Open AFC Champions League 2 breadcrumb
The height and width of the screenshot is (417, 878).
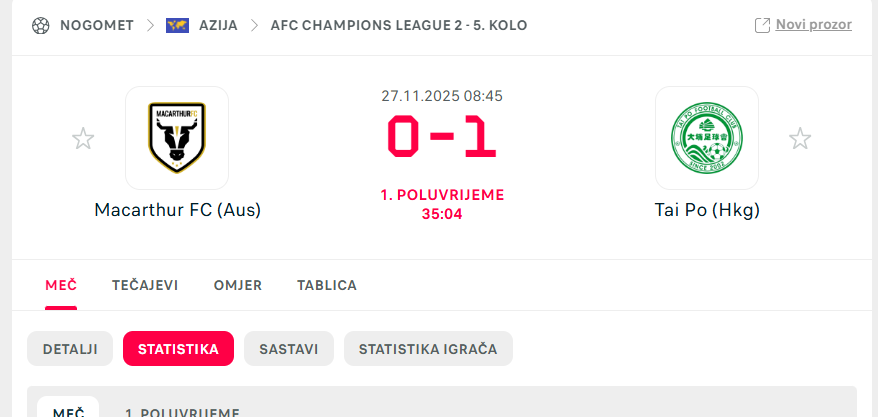click(x=399, y=25)
